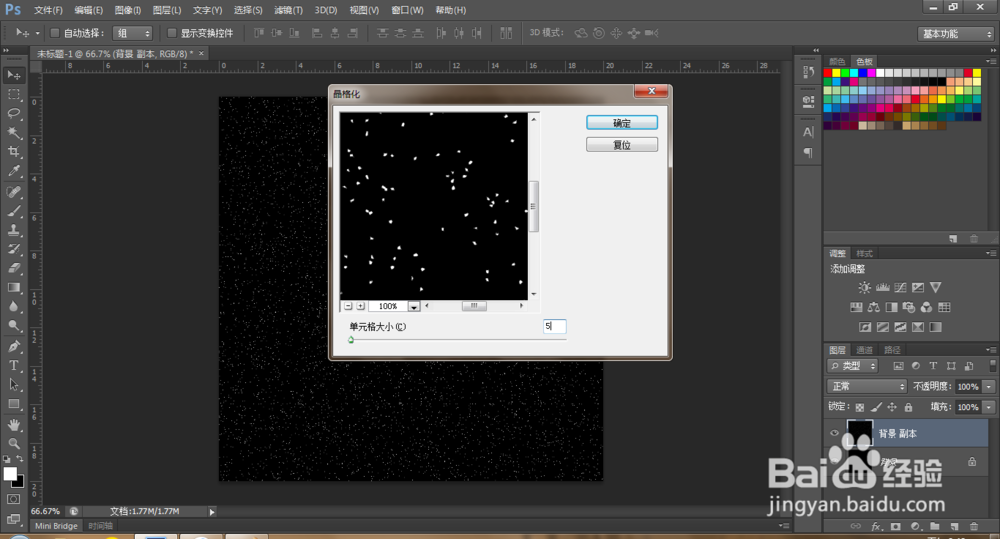1000x539 pixels.
Task: Switch to the 路径 tab
Action: click(892, 350)
